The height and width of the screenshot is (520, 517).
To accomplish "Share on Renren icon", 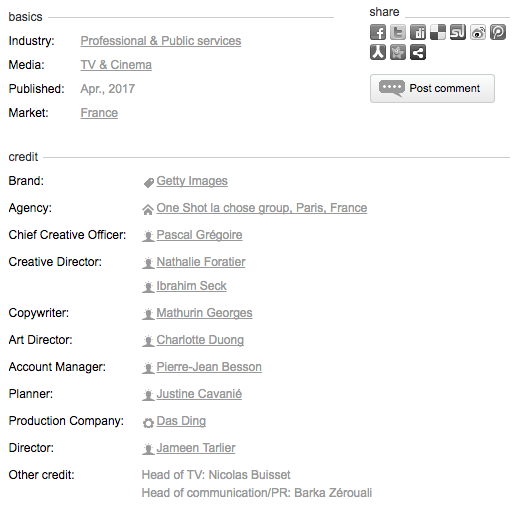I will (378, 52).
